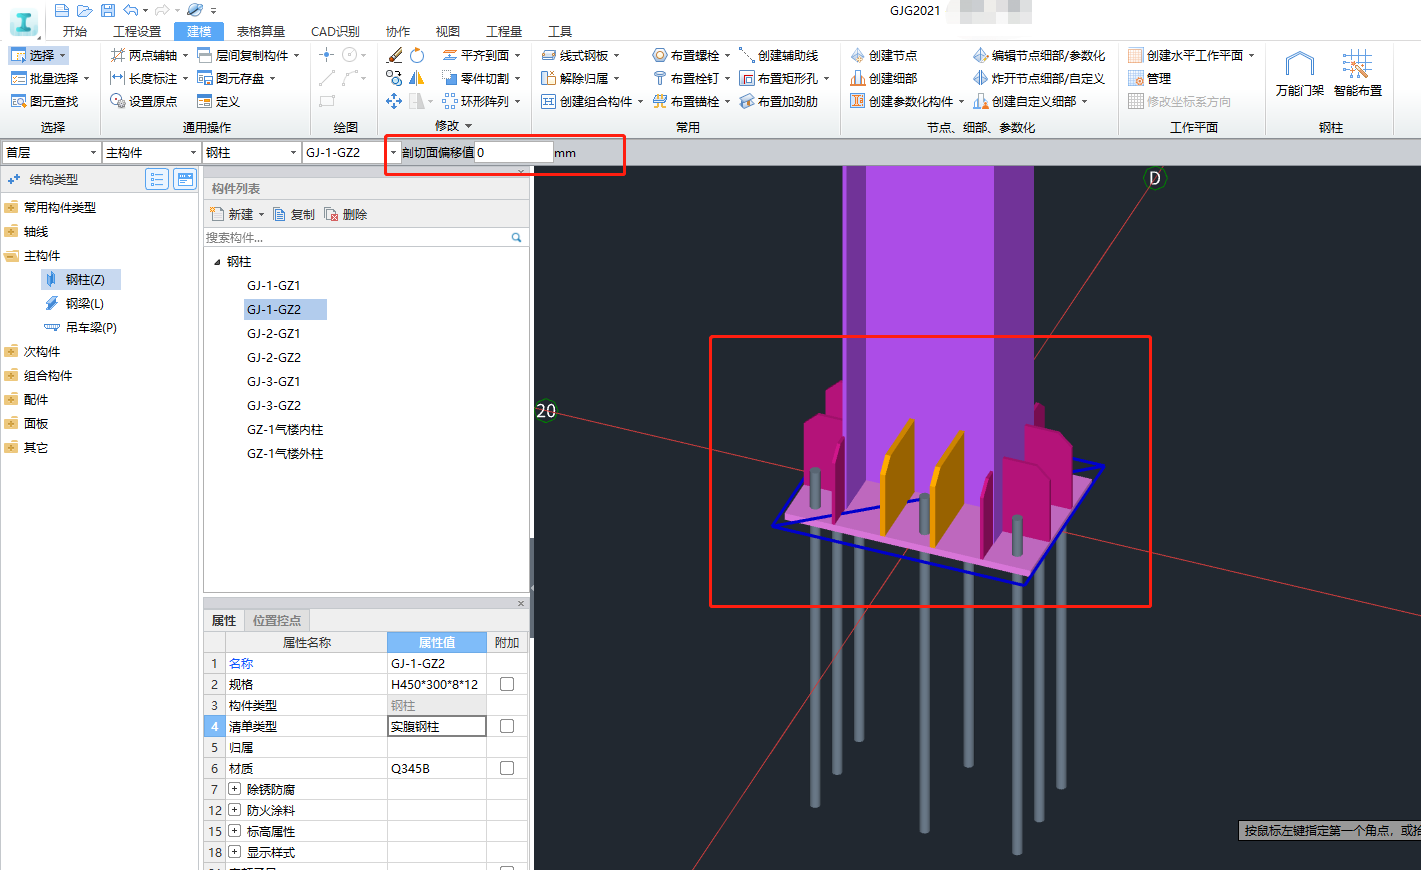Screen dimensions: 1421x870
Task: Click the 两点辅轴 tool icon
Action: 118,55
